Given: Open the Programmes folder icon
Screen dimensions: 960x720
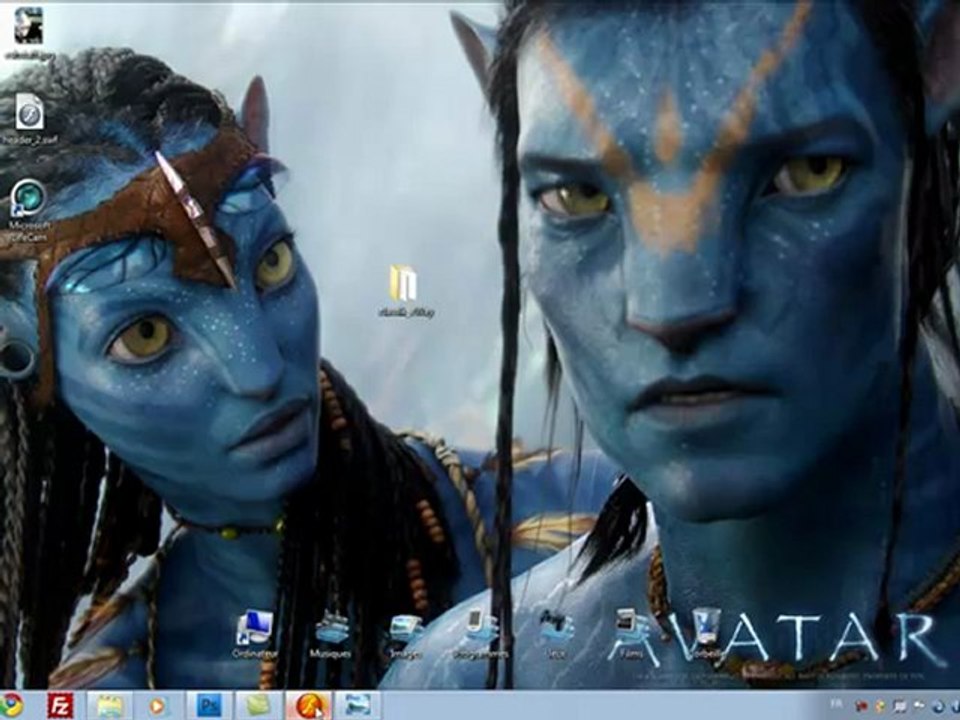Looking at the screenshot, I should 481,632.
